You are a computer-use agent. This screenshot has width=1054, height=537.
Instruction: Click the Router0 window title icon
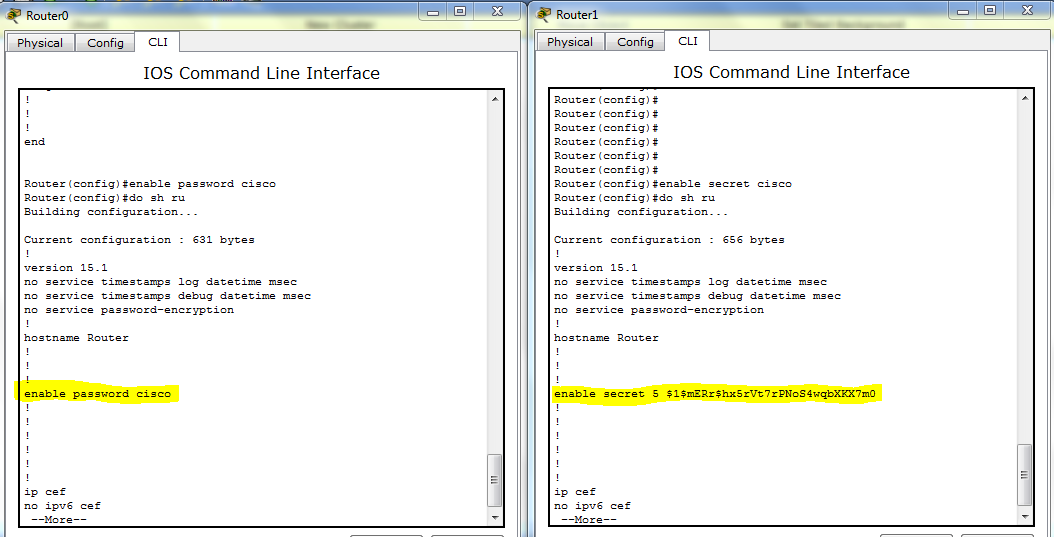point(13,14)
